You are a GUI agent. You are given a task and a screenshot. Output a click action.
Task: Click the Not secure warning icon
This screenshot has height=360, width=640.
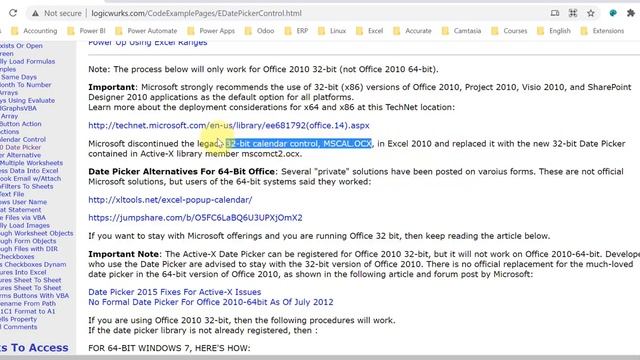36,13
